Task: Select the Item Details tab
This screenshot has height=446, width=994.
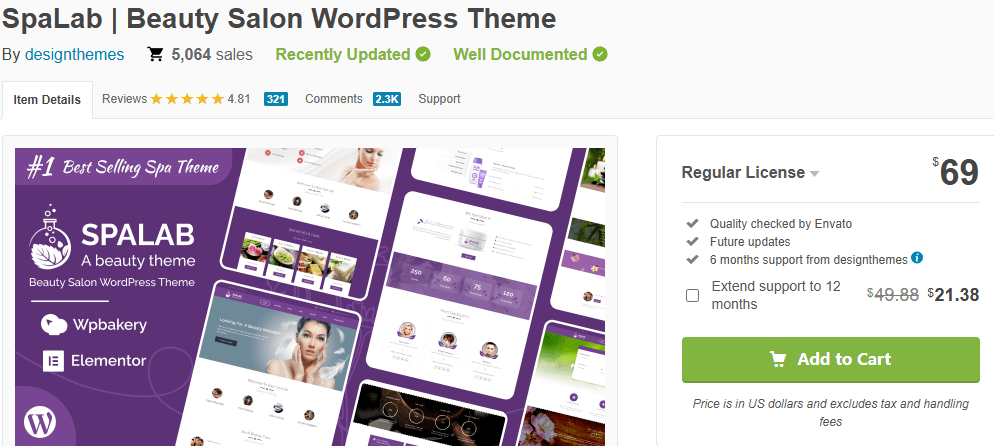Action: (x=47, y=99)
